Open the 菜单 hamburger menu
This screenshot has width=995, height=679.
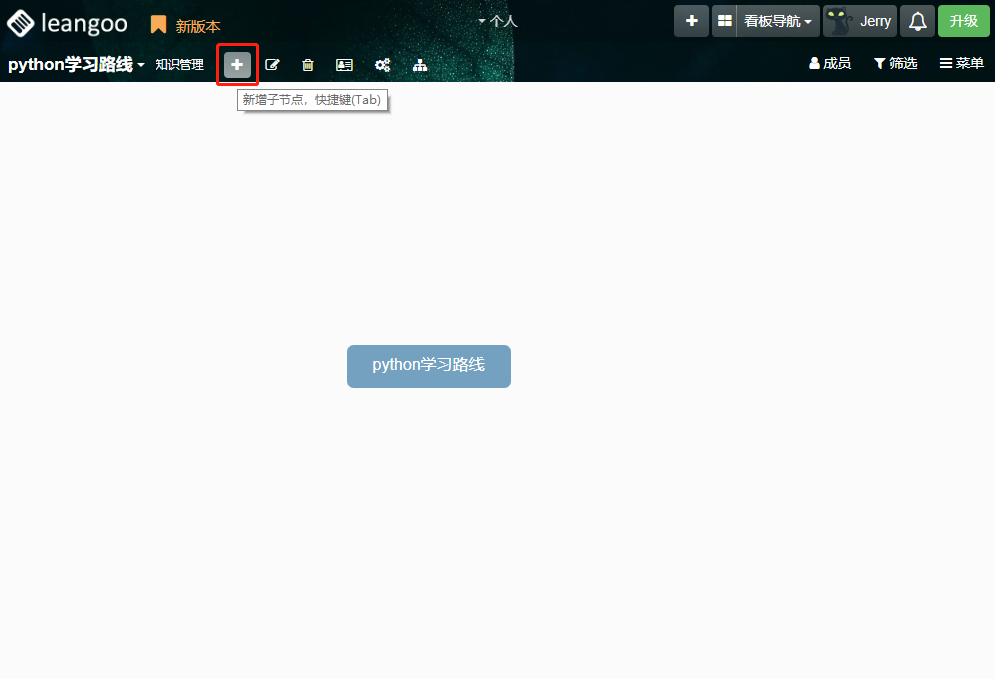coord(961,64)
